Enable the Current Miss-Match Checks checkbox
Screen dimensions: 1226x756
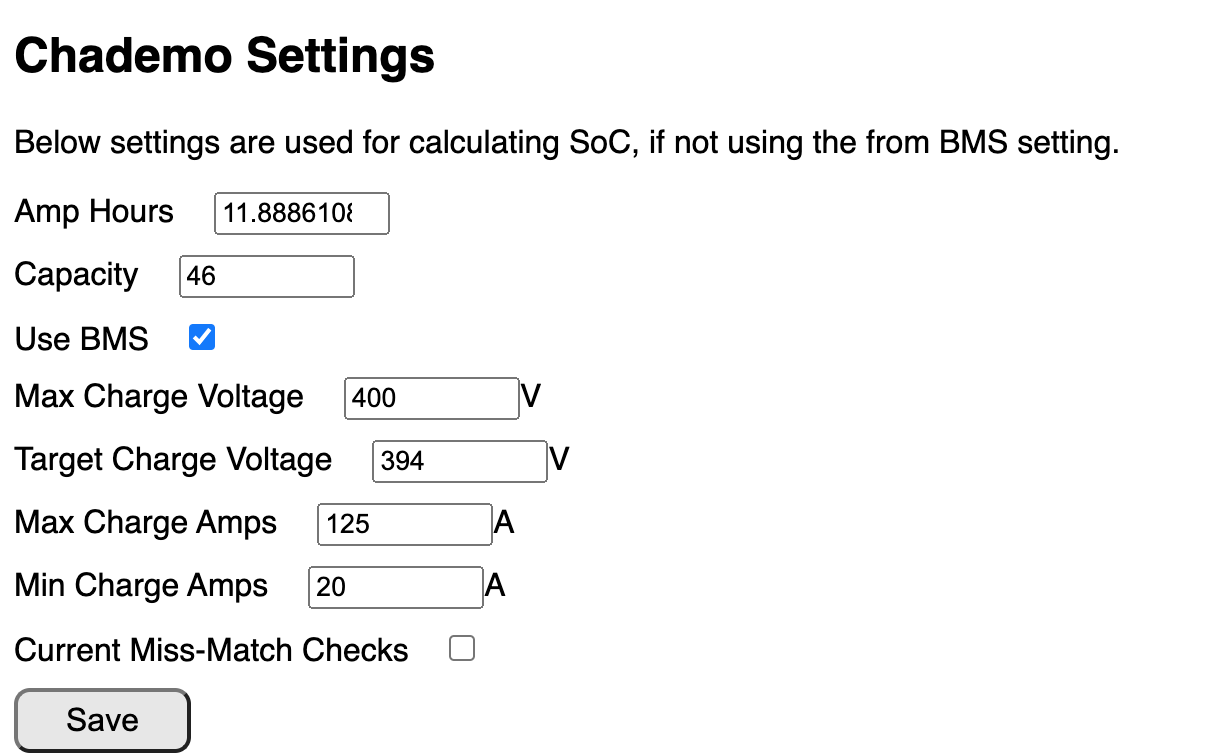[x=462, y=649]
